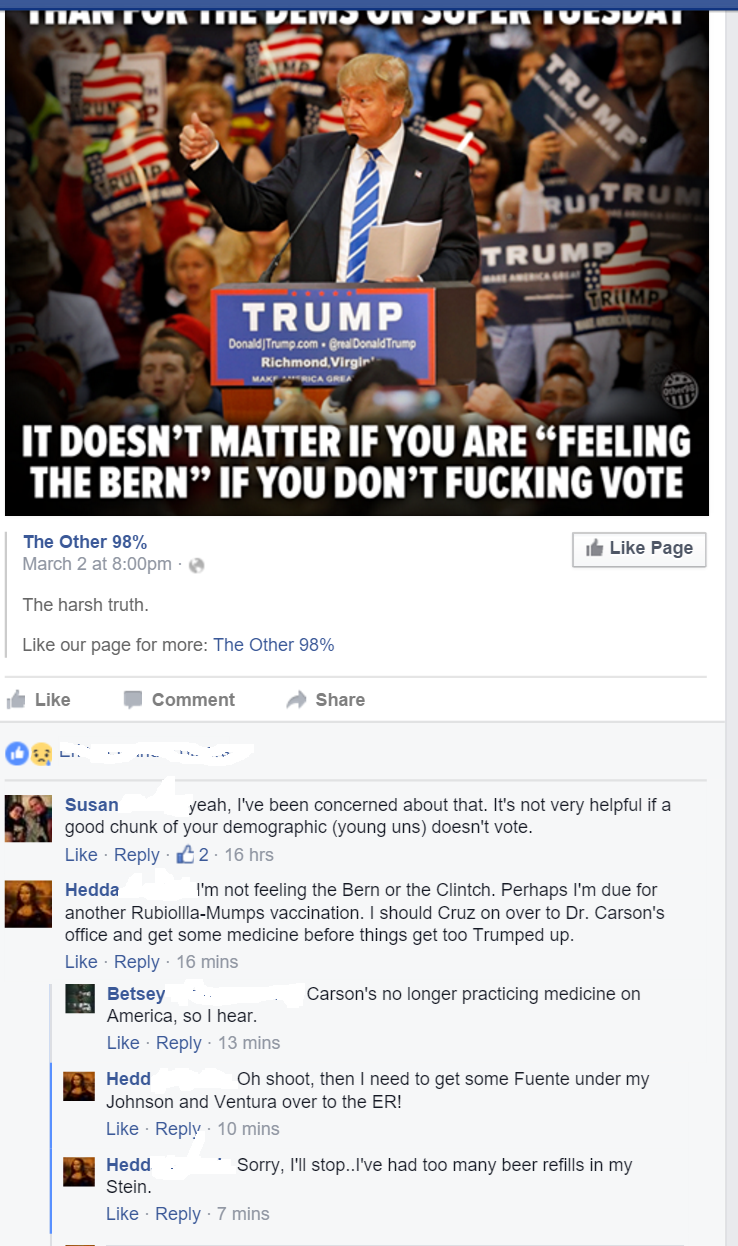
Task: Reply to Hedda's 16 mins comment
Action: [137, 962]
